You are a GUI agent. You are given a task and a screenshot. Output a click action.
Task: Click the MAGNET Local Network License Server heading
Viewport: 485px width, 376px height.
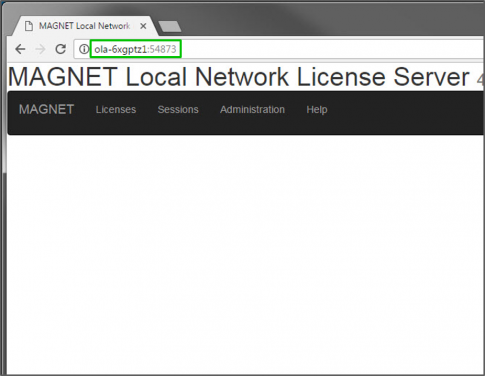(239, 77)
